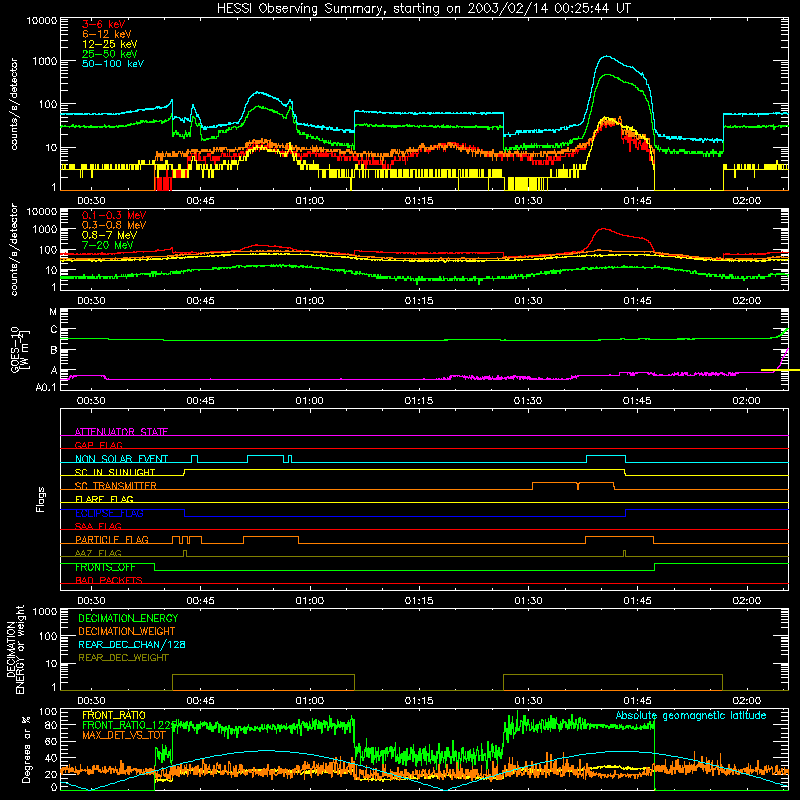Screen dimensions: 800x800
Task: Select the "ATTENUATOR_STATE" flag label
Action: (x=121, y=432)
